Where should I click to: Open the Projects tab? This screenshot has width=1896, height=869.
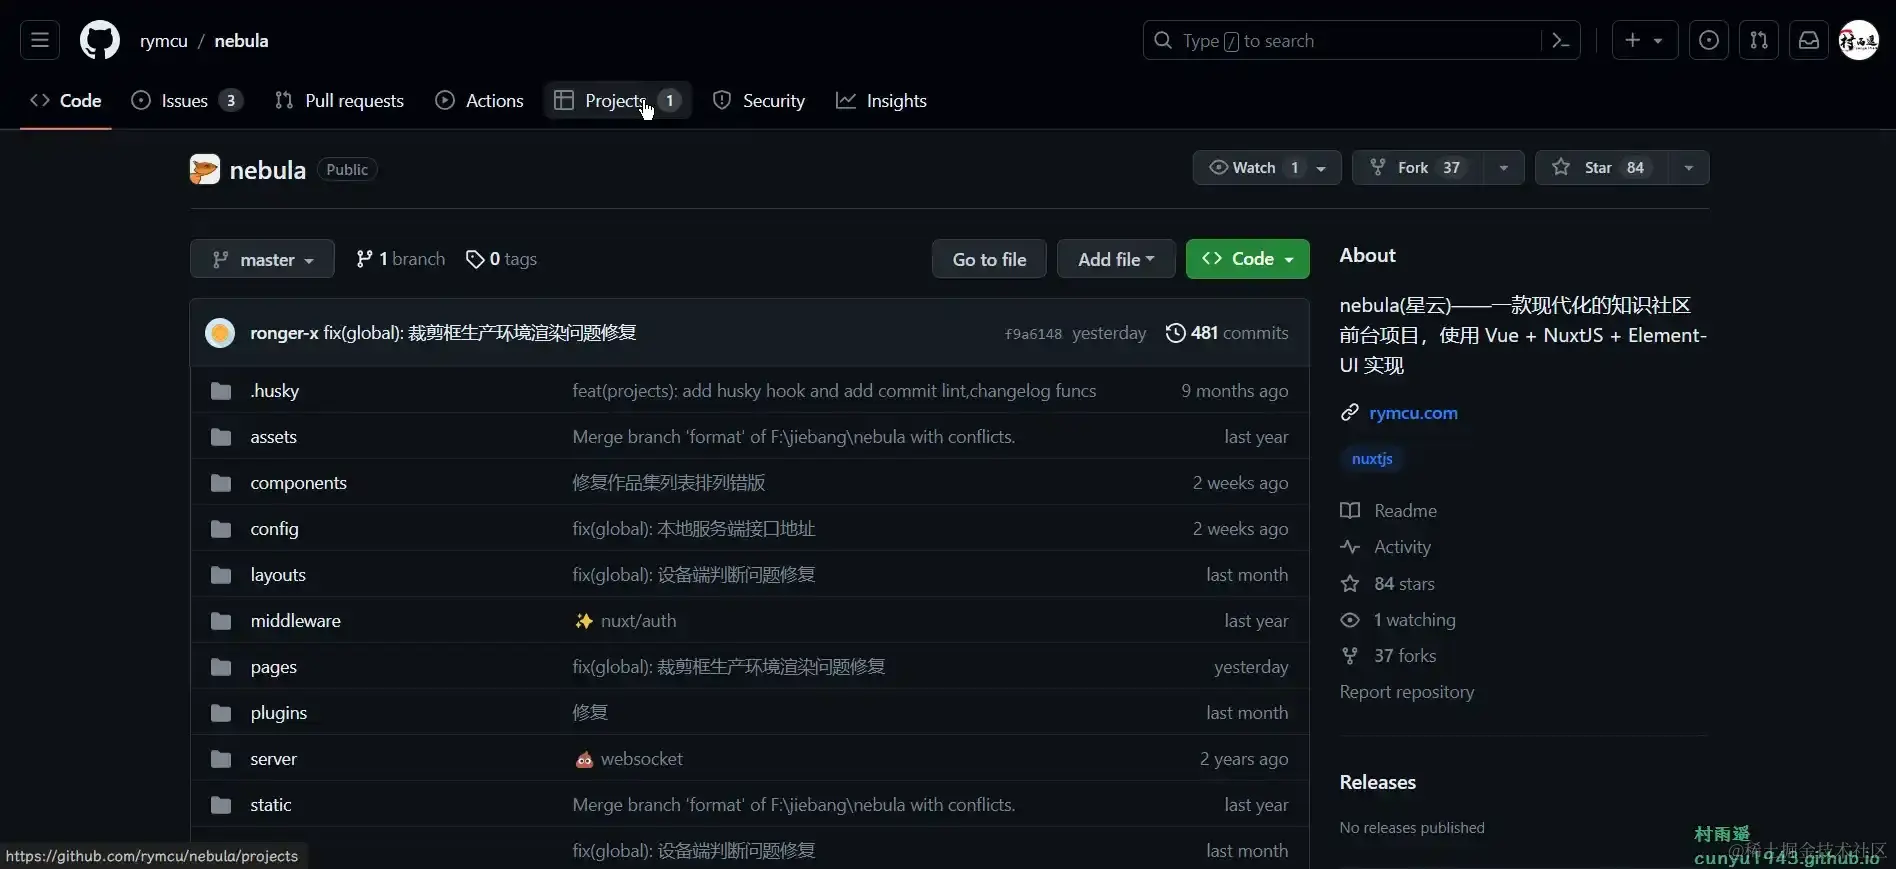coord(618,101)
